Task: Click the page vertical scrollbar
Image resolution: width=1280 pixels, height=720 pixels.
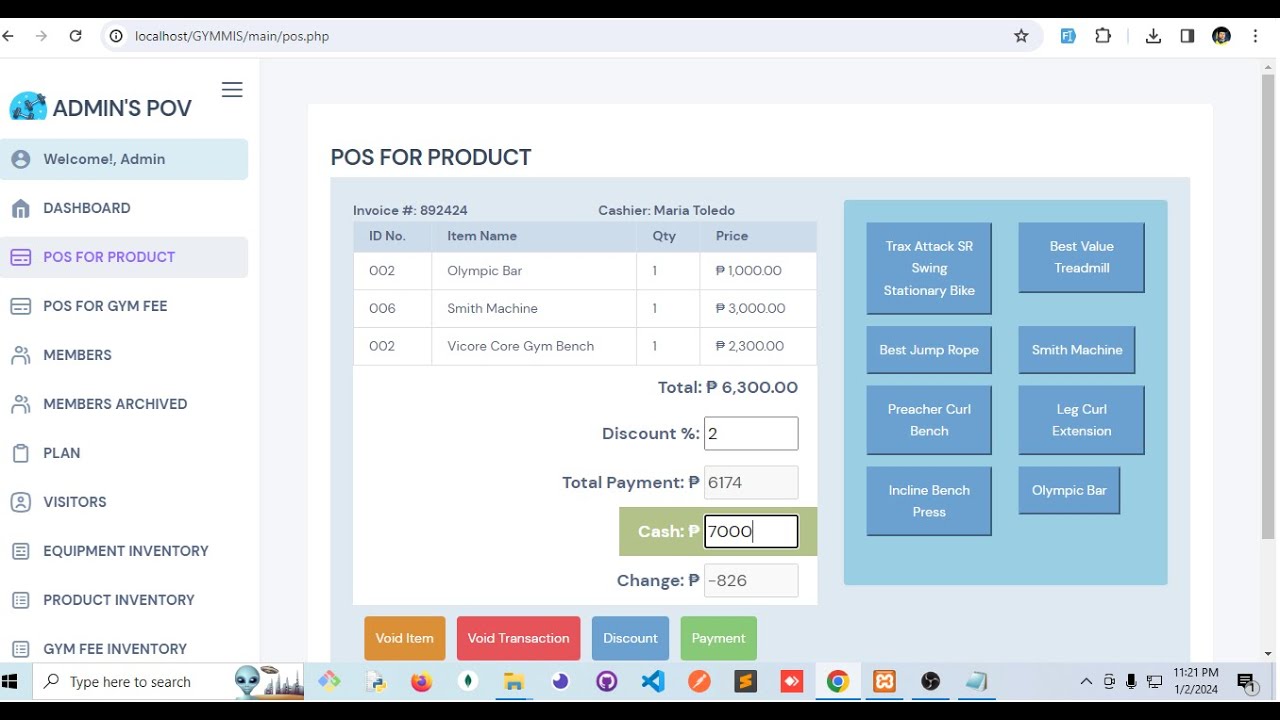Action: click(x=1268, y=305)
